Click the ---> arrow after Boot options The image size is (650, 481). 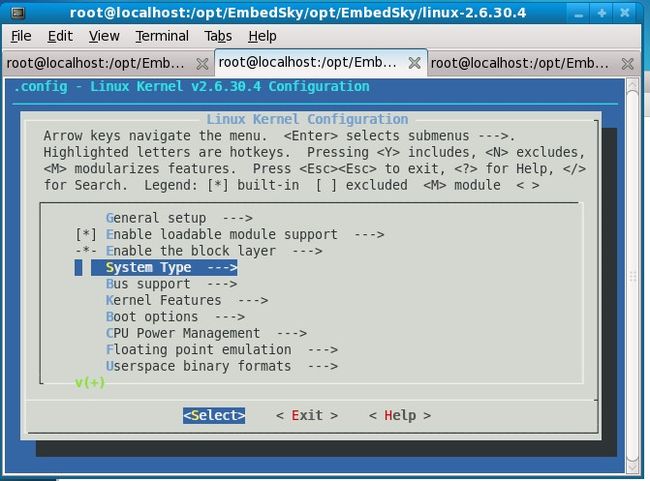pos(230,317)
